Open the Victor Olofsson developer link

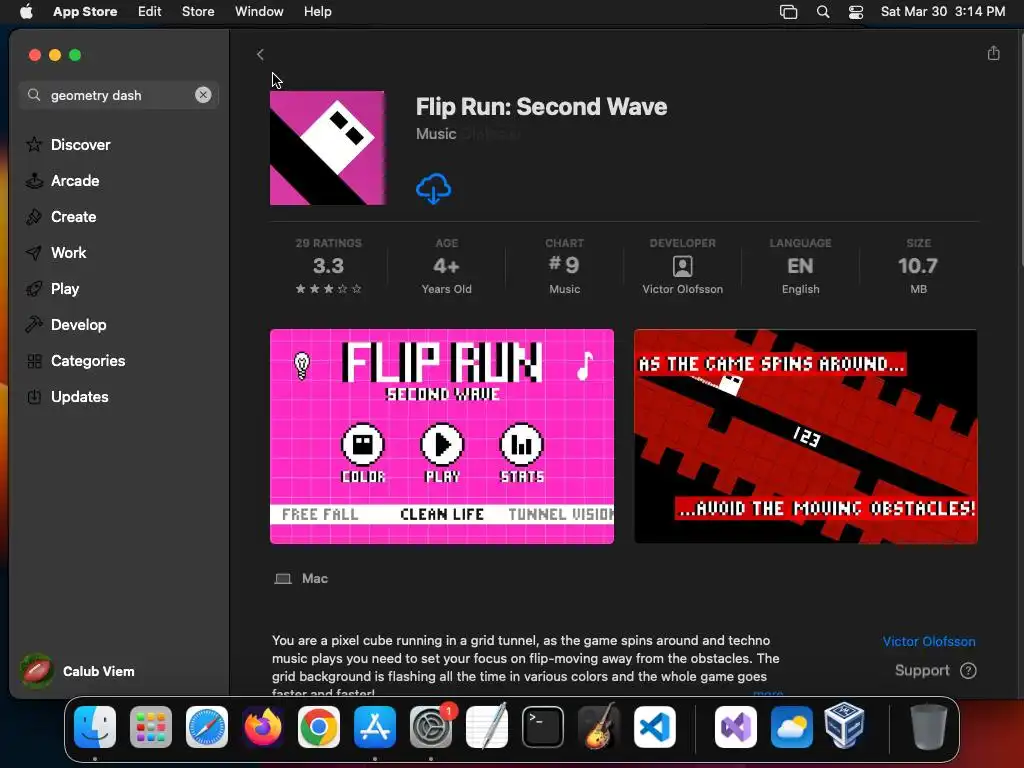(929, 641)
